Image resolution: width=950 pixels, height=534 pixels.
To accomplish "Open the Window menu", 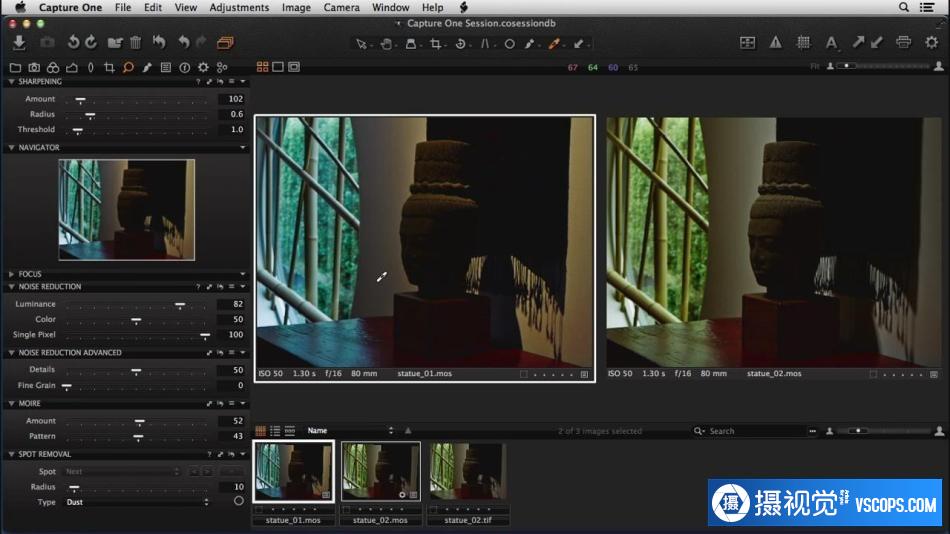I will tap(391, 7).
